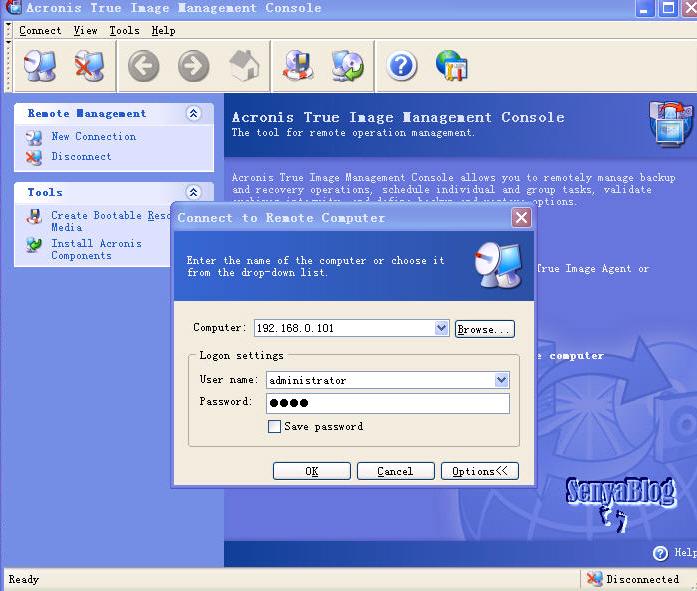Toggle the Save password checkbox

274,427
